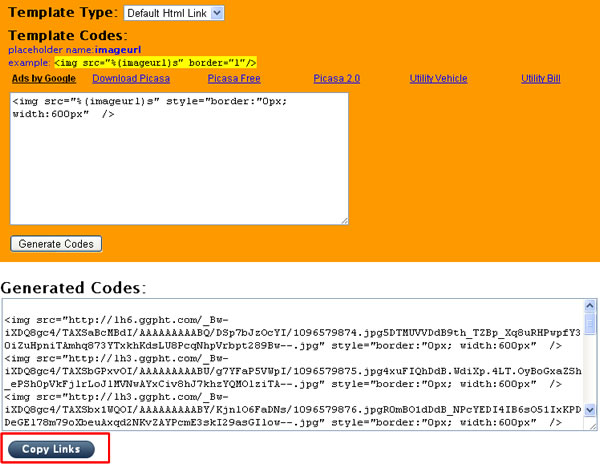The image size is (600, 464).
Task: Click the Copy Links button
Action: tap(51, 449)
